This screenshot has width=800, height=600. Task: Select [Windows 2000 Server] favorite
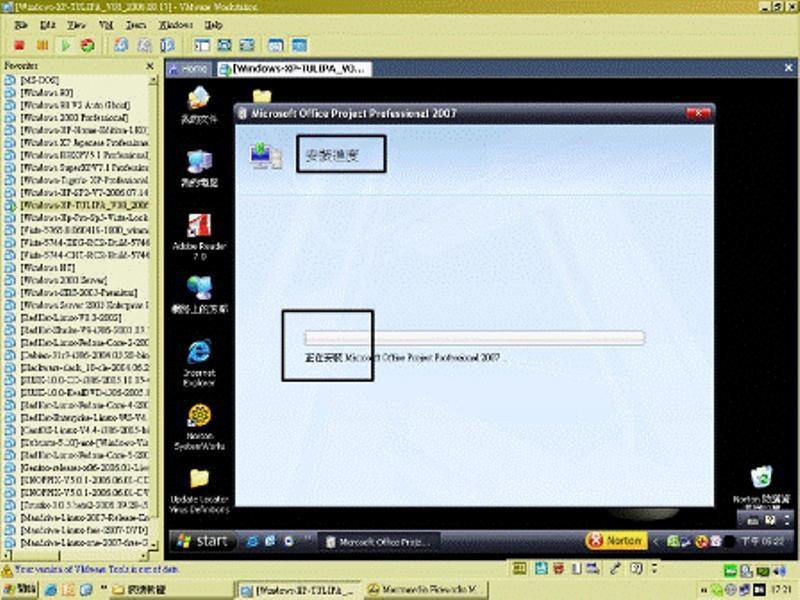coord(63,280)
